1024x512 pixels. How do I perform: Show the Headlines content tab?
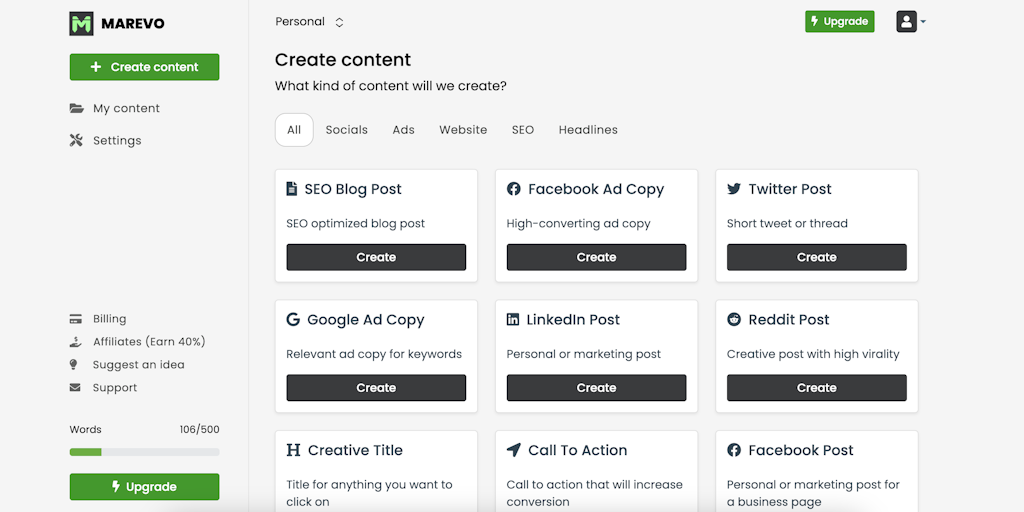click(588, 130)
